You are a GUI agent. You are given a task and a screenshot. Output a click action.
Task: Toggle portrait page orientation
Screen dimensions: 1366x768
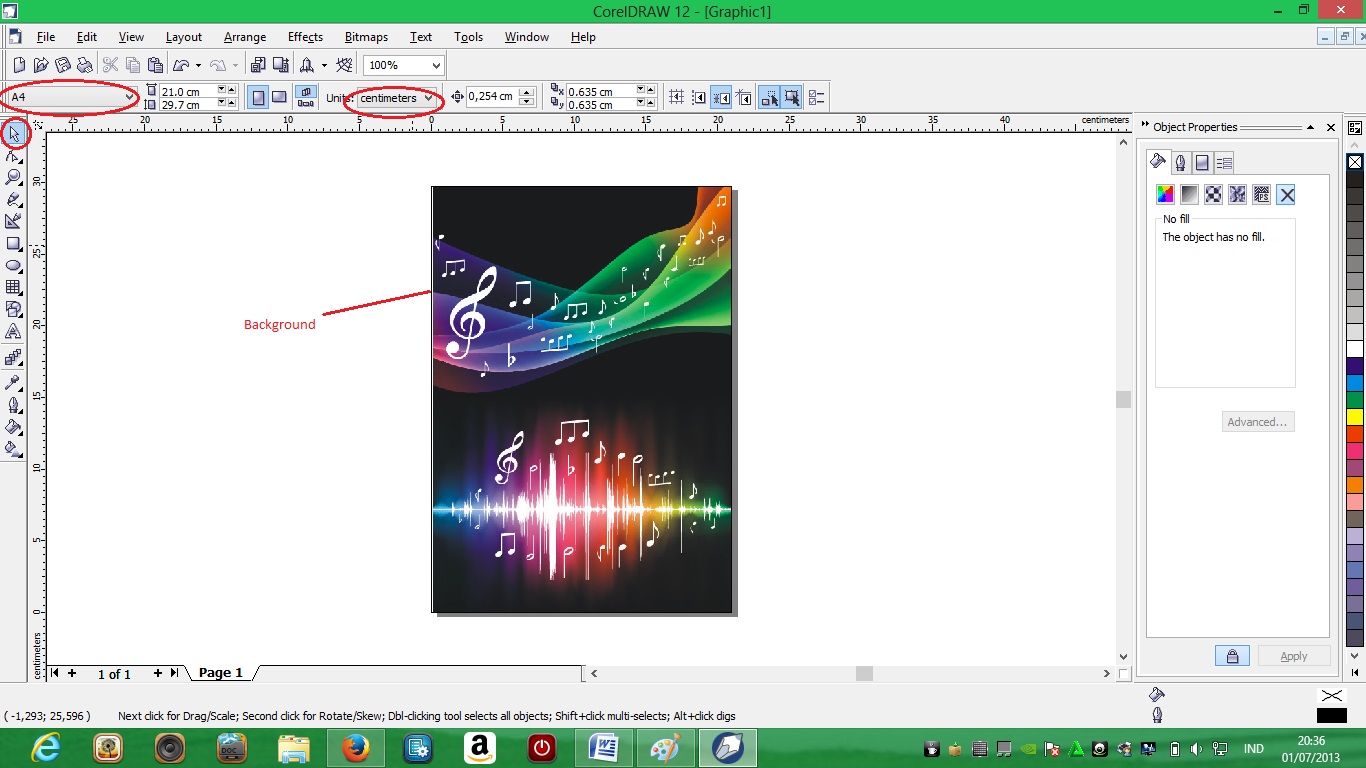click(258, 97)
